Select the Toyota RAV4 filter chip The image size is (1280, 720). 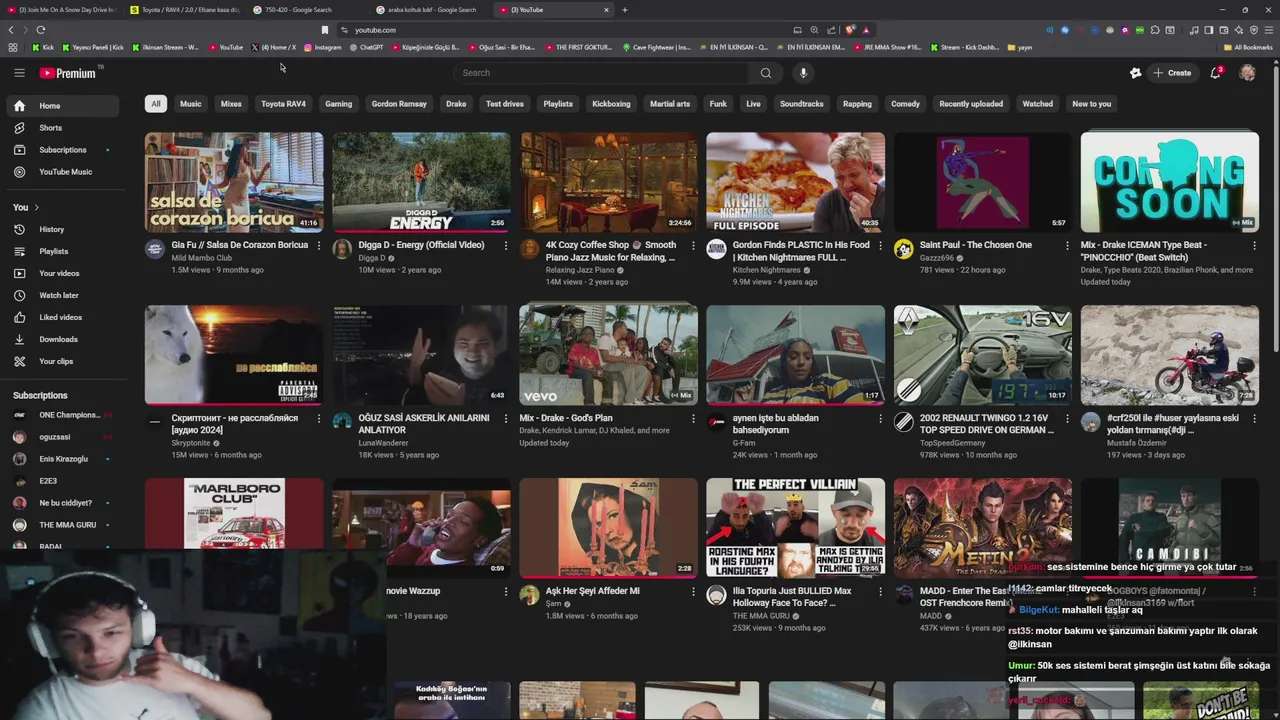(x=283, y=104)
